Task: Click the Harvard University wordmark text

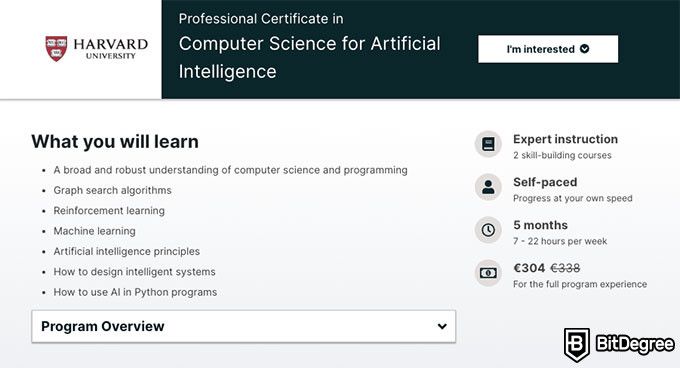Action: 111,49
